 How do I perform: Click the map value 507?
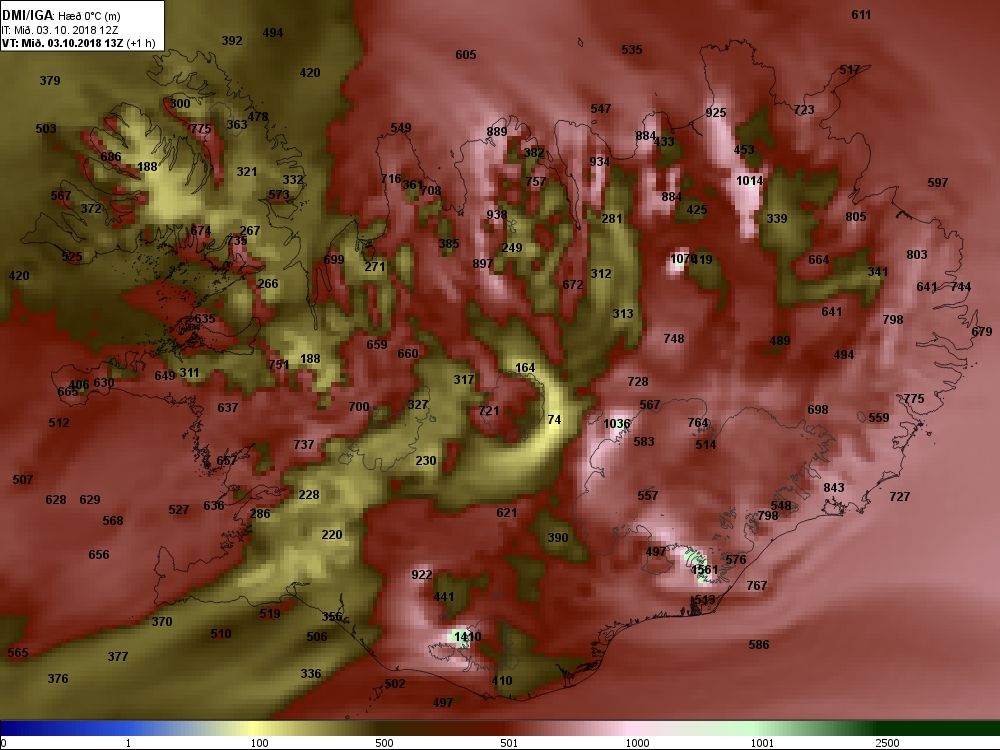(x=22, y=479)
